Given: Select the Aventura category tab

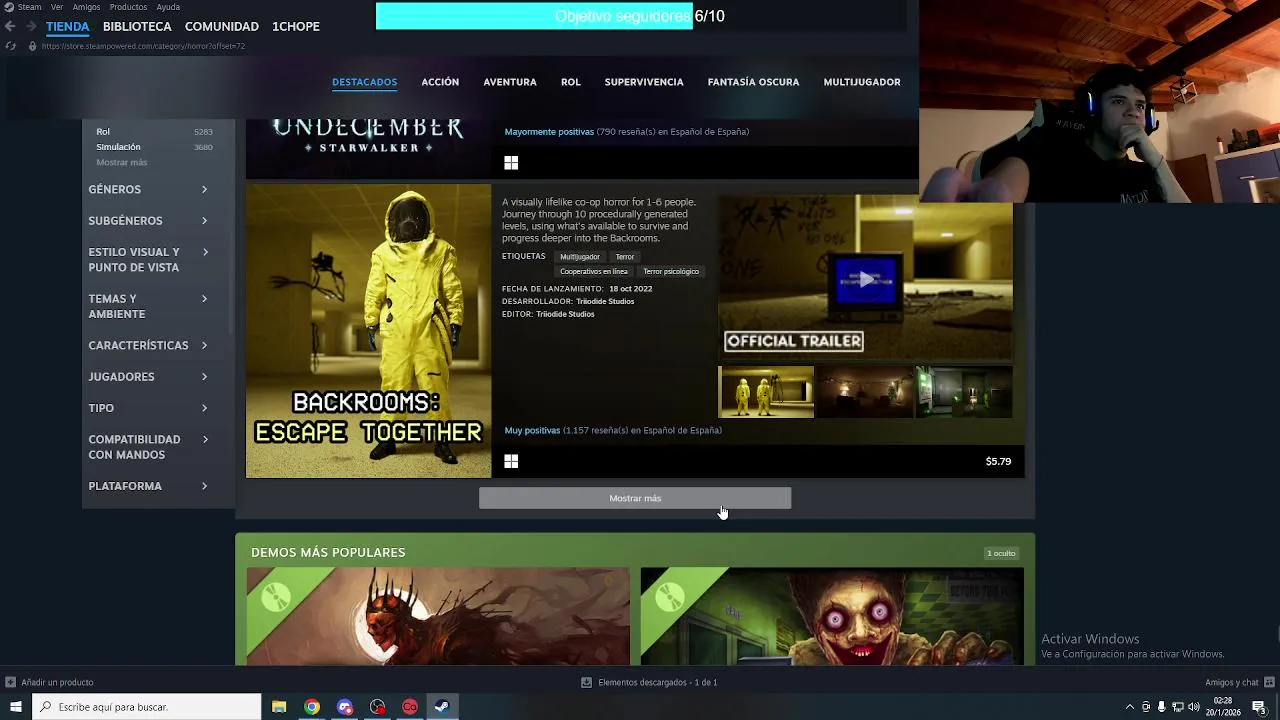Looking at the screenshot, I should click(510, 82).
